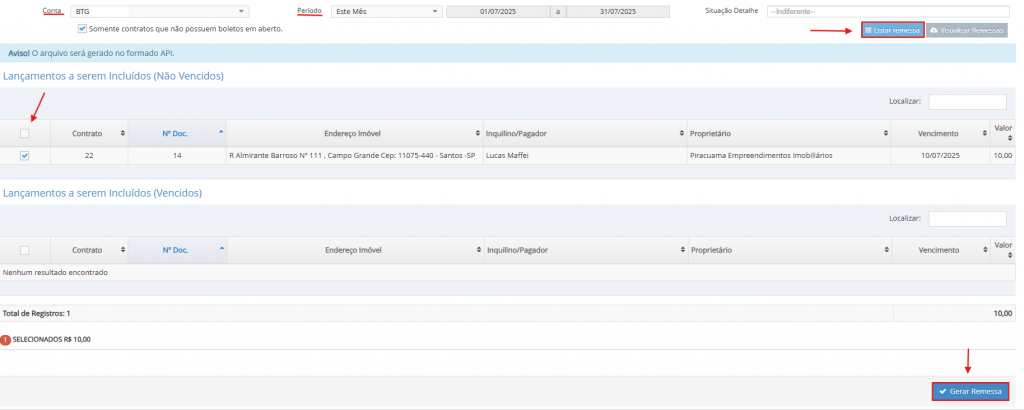Image resolution: width=1024 pixels, height=410 pixels.
Task: Open the Conta dropdown showing BTG
Action: pyautogui.click(x=159, y=12)
